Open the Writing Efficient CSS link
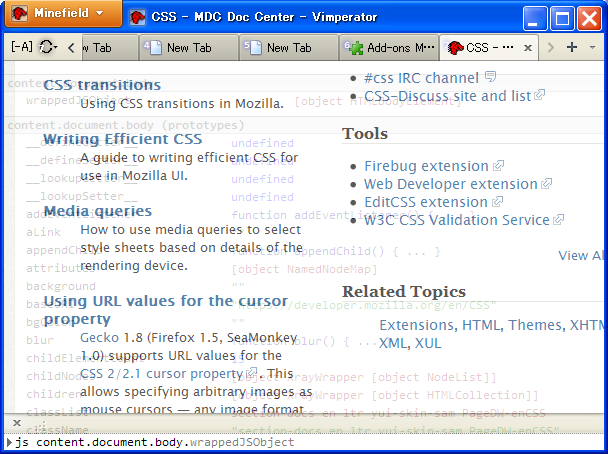Image resolution: width=608 pixels, height=454 pixels. click(x=123, y=139)
